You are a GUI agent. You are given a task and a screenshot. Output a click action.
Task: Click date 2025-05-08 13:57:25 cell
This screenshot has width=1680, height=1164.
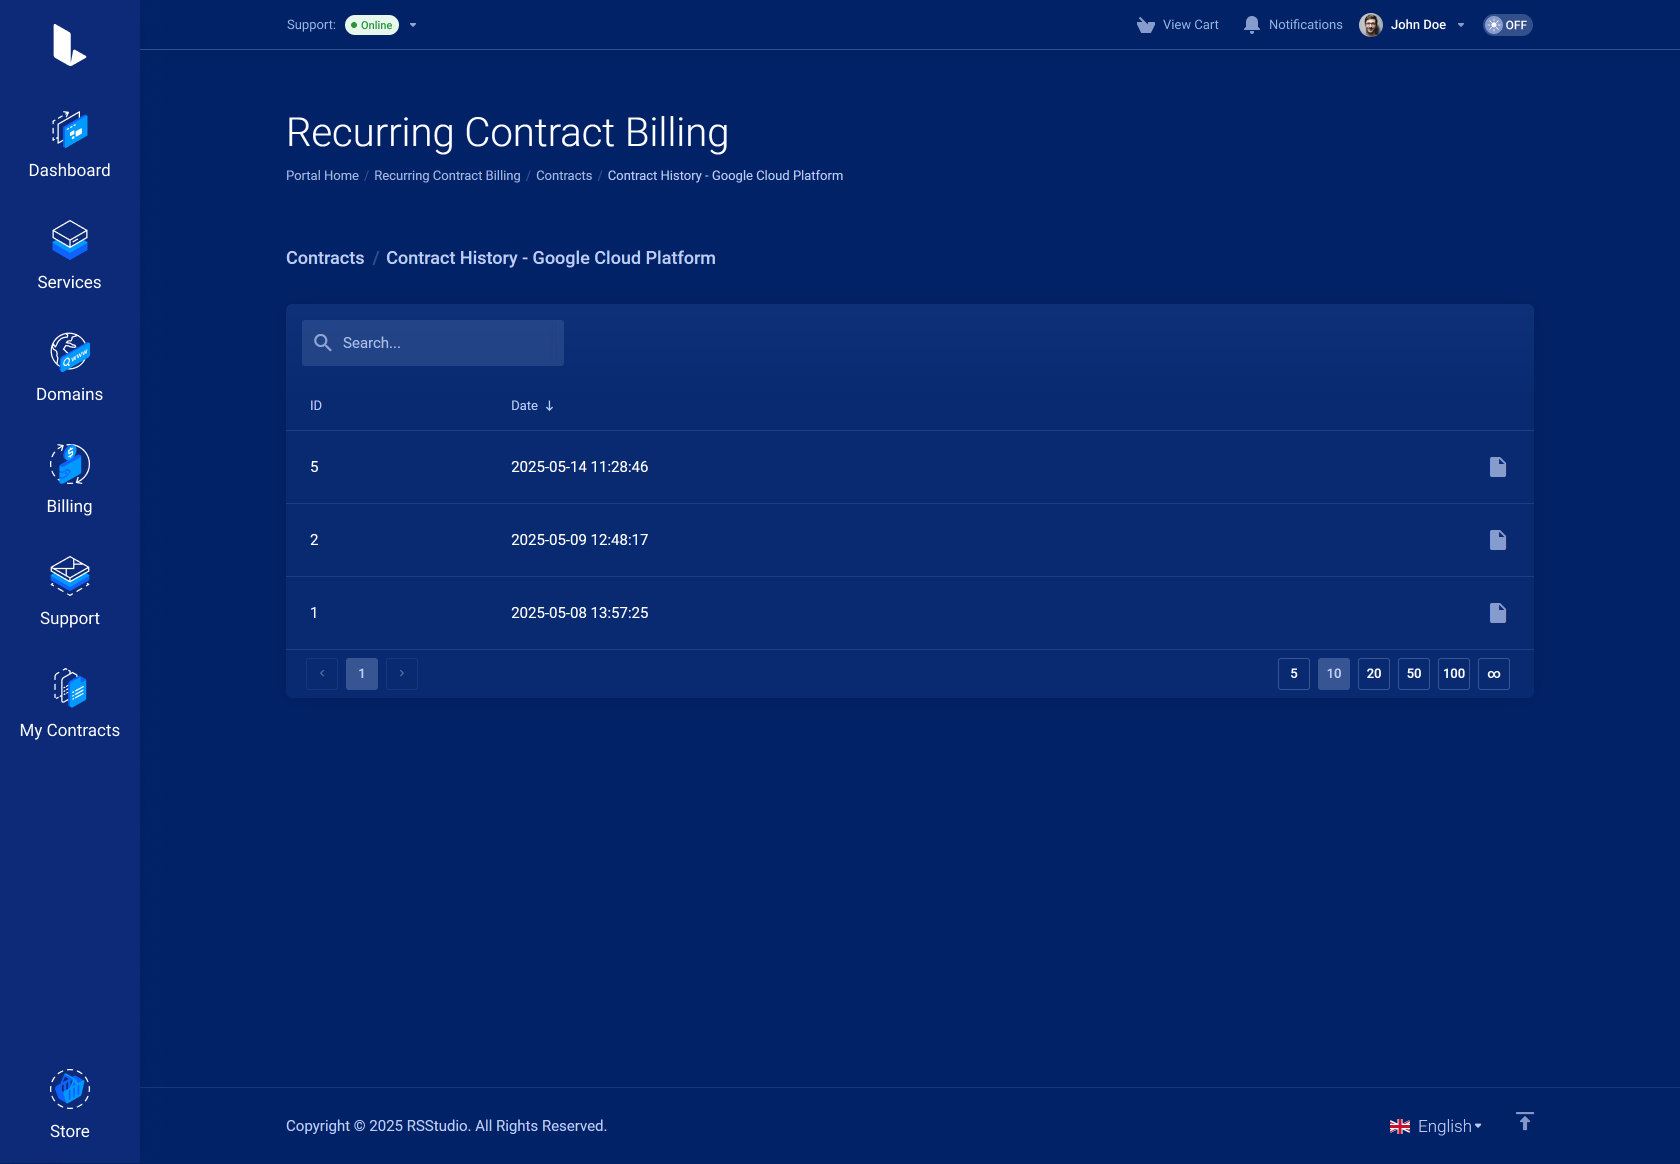[x=580, y=613]
